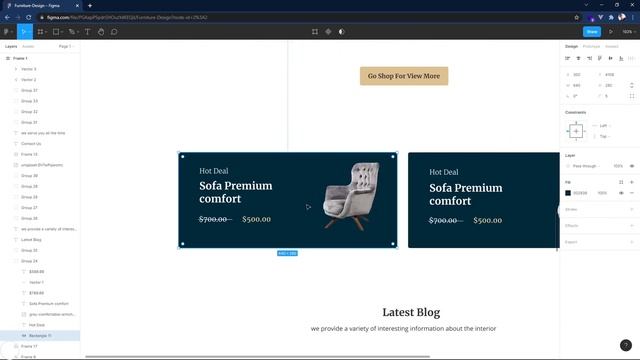Viewport: 640px width, 360px height.
Task: Click the Edit object icon in toolbar
Action: click(x=315, y=31)
